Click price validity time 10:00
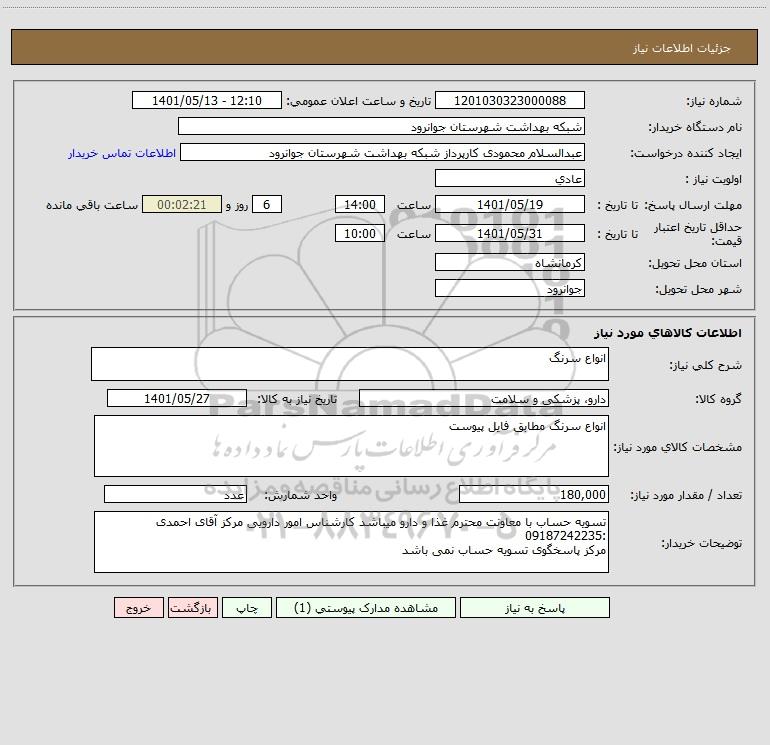The width and height of the screenshot is (770, 745). (359, 233)
